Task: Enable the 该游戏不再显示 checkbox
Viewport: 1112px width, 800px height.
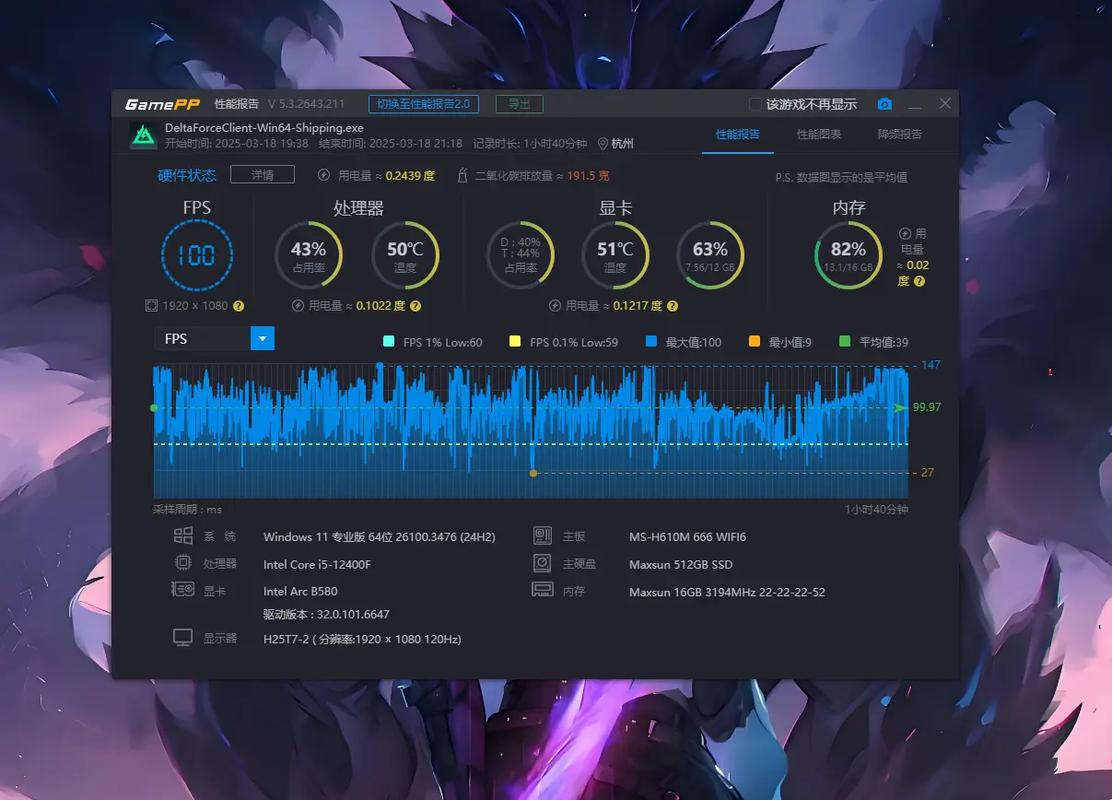Action: tap(755, 104)
